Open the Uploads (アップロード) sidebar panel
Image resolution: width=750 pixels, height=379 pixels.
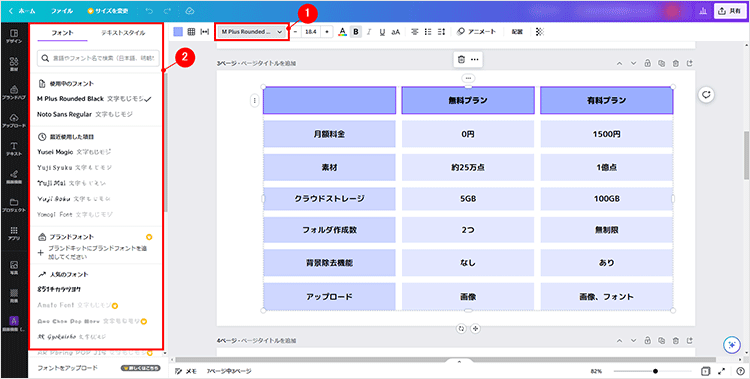click(x=14, y=121)
